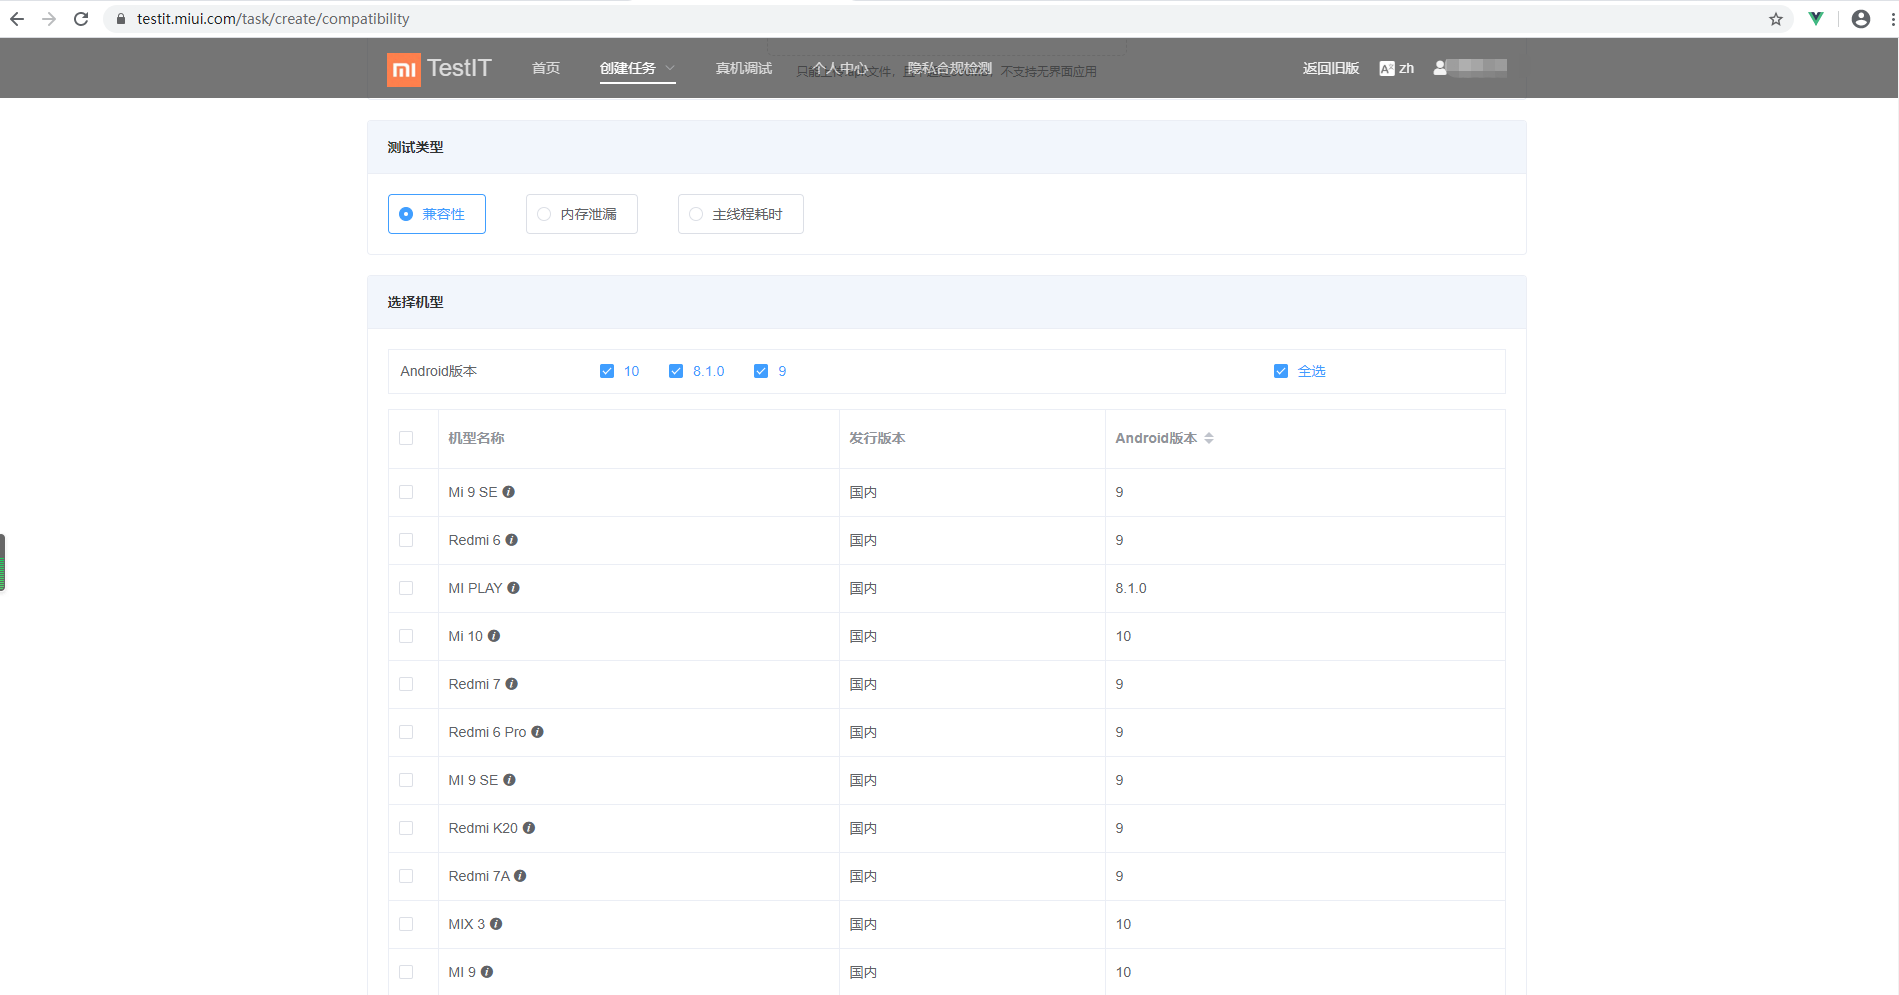Screen dimensions: 1899x995
Task: Toggle Android version 10 checkbox
Action: pos(607,371)
